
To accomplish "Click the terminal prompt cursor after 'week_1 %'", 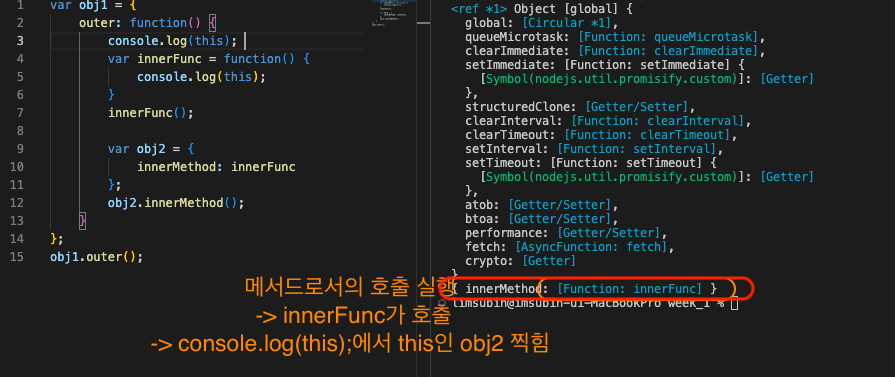I will (x=734, y=303).
